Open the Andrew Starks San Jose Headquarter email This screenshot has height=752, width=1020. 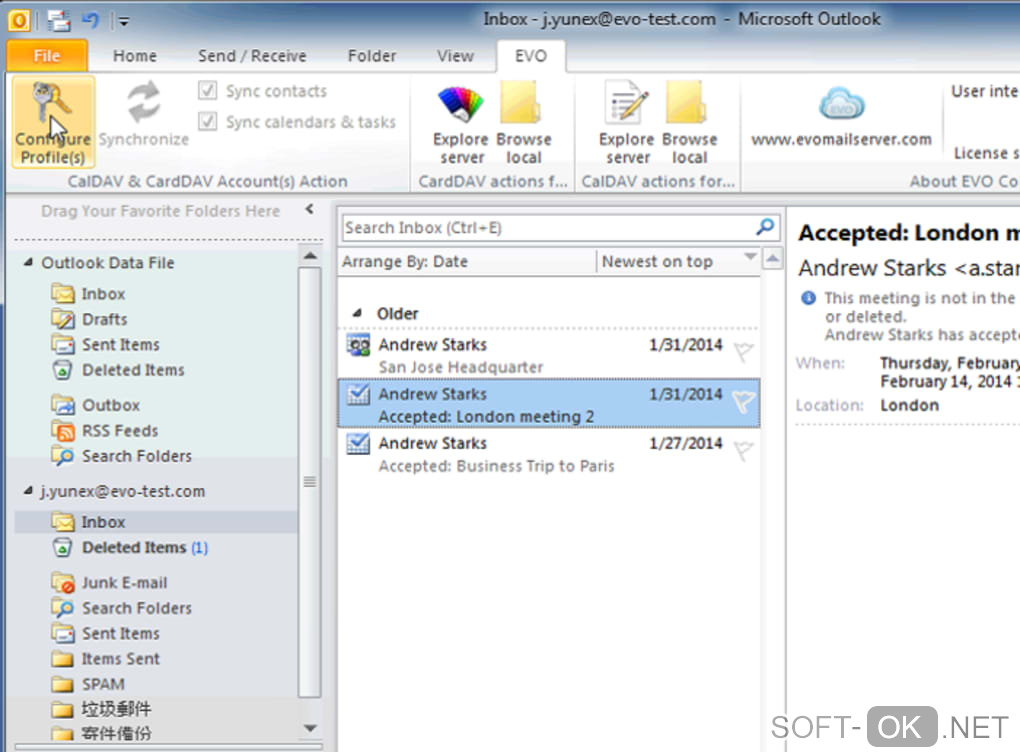[x=549, y=355]
